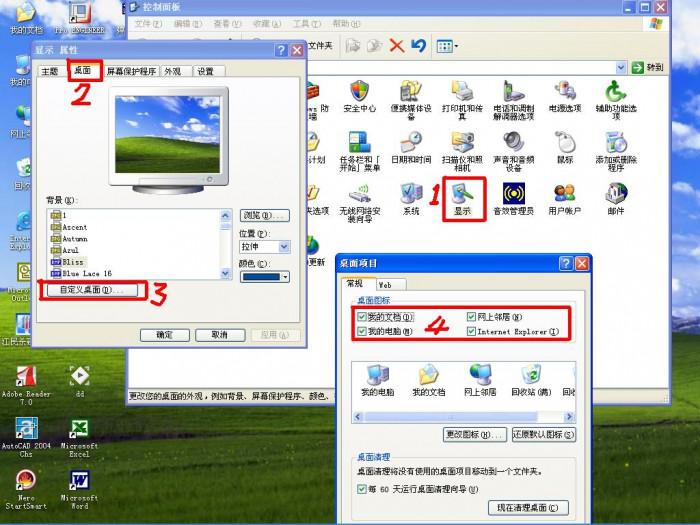
Task: Open 用户帐户 user accounts icon
Action: click(565, 199)
